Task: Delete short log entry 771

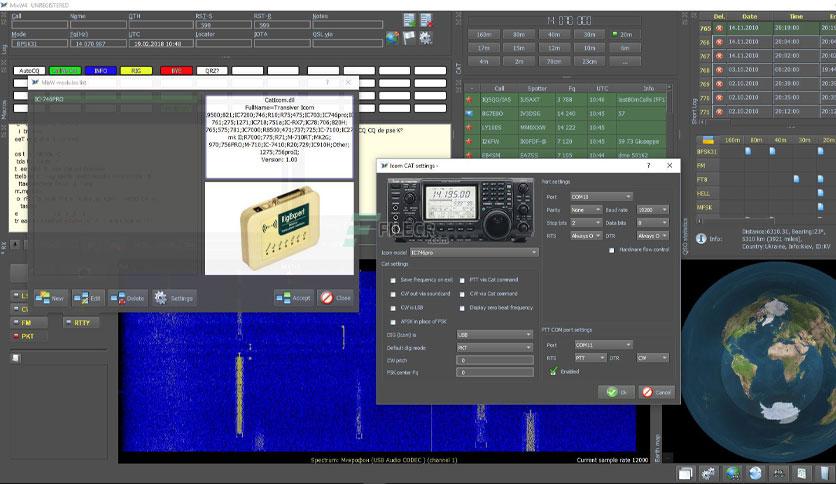Action: (719, 112)
